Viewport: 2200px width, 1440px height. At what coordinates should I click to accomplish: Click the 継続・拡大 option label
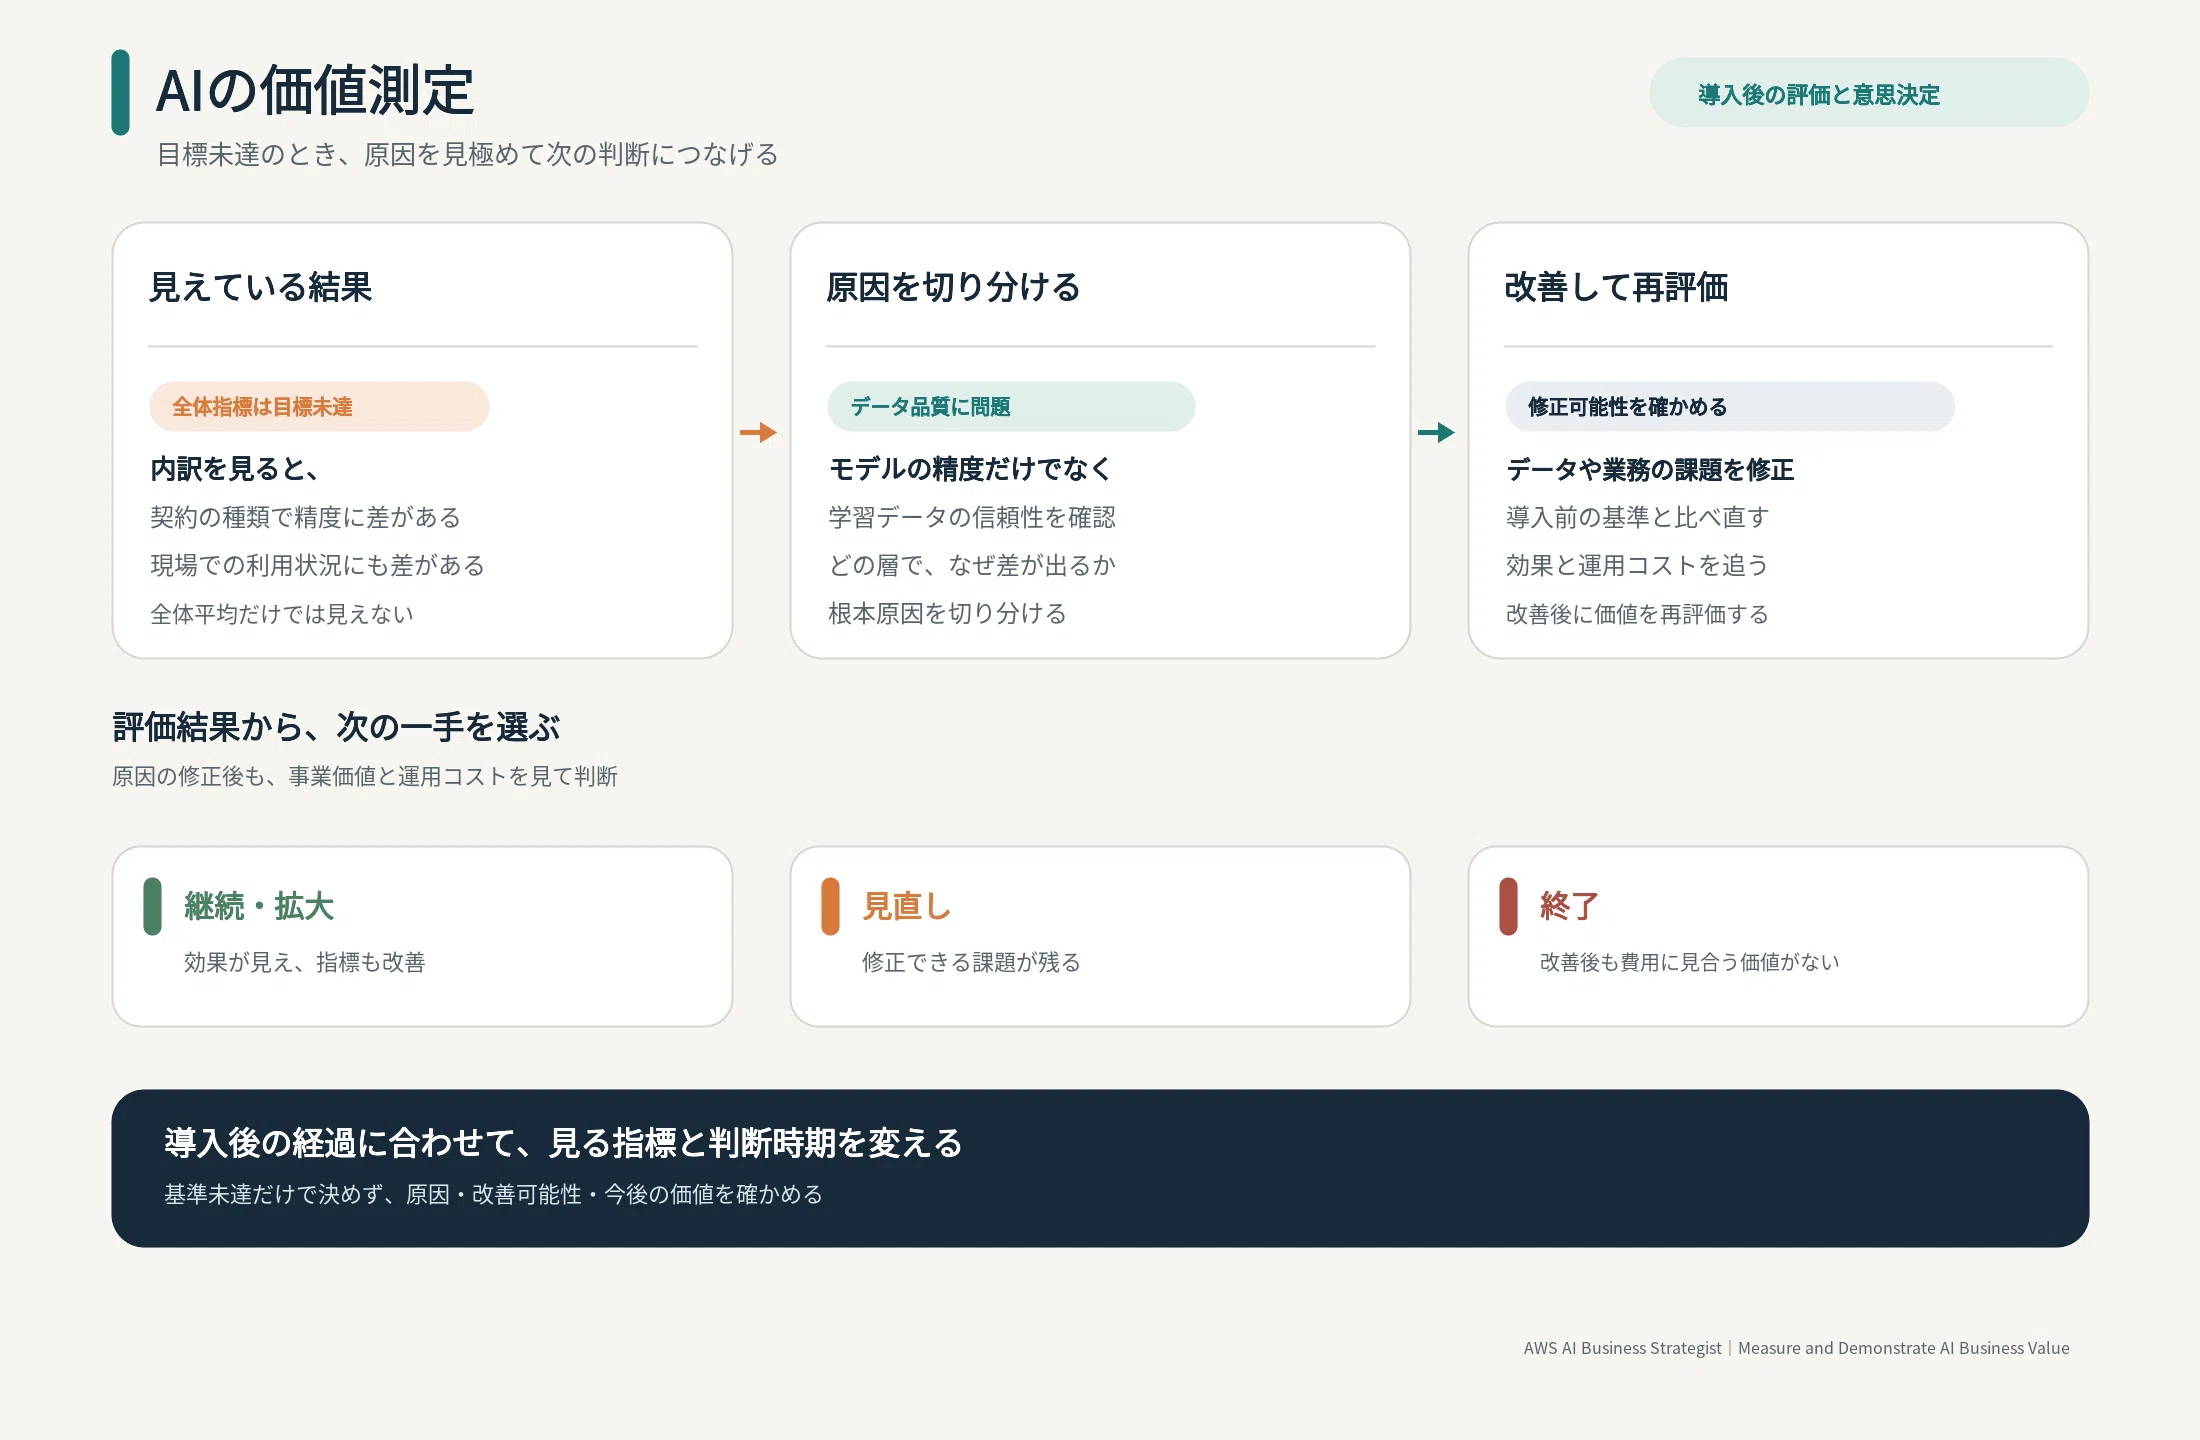point(259,906)
